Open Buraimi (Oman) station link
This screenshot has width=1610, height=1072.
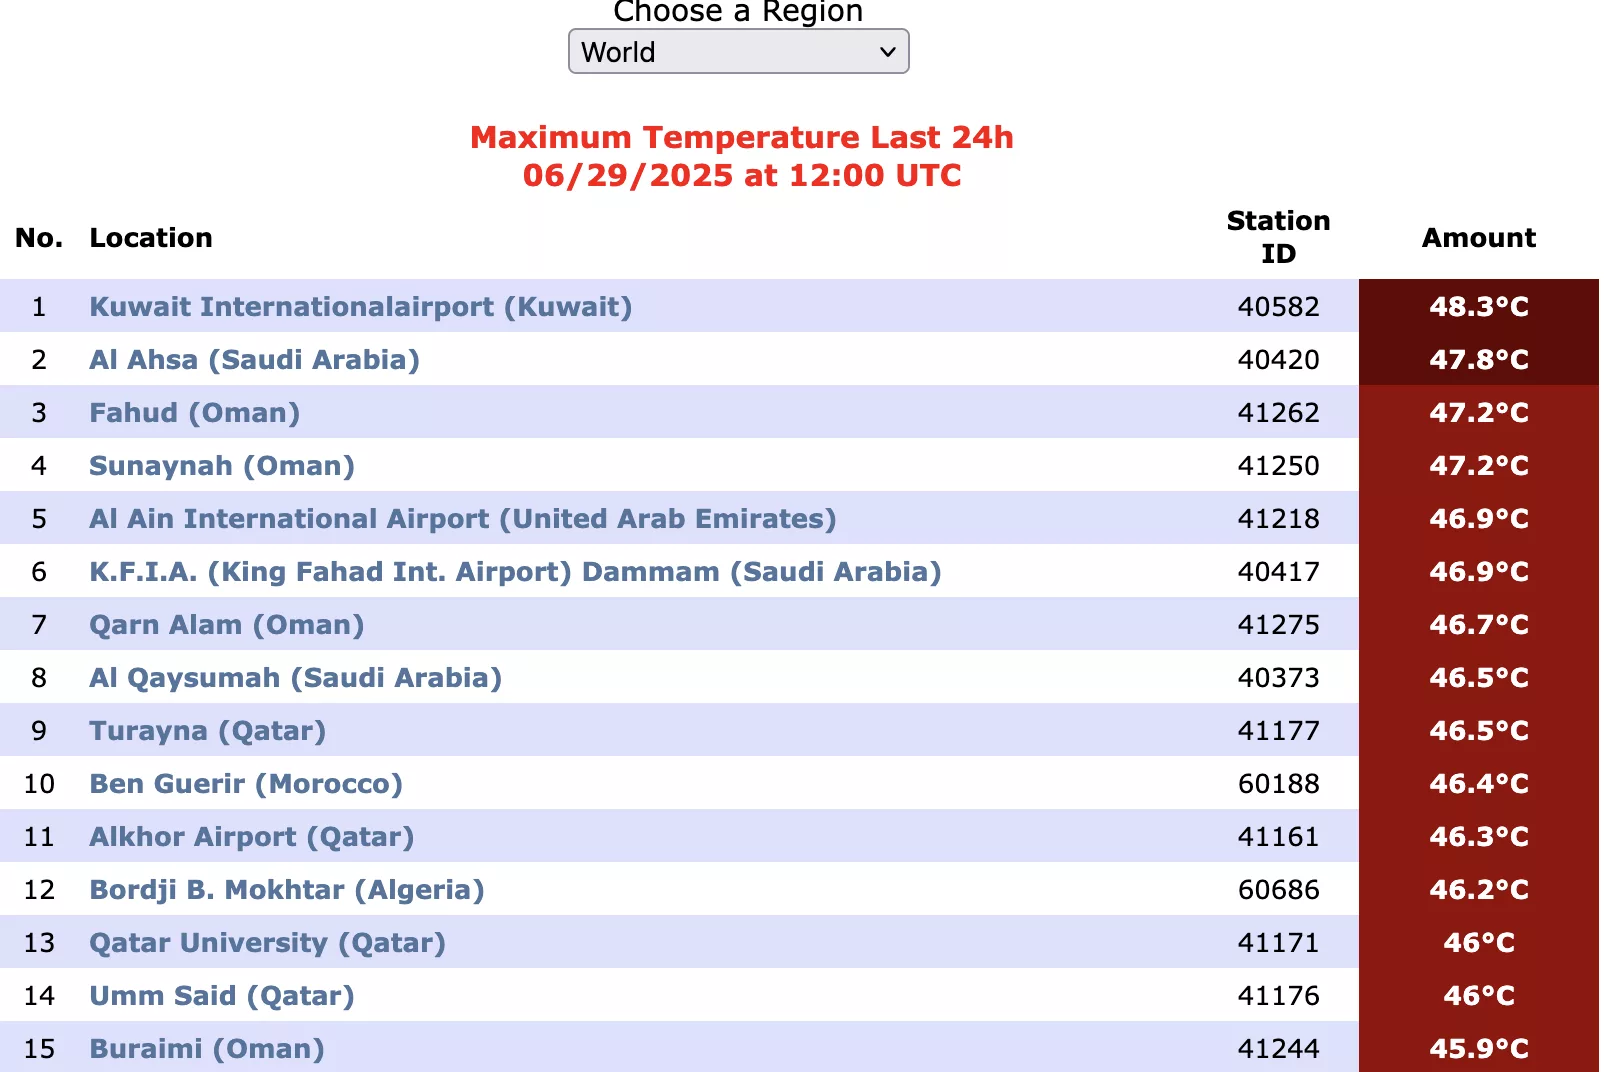pyautogui.click(x=207, y=1048)
